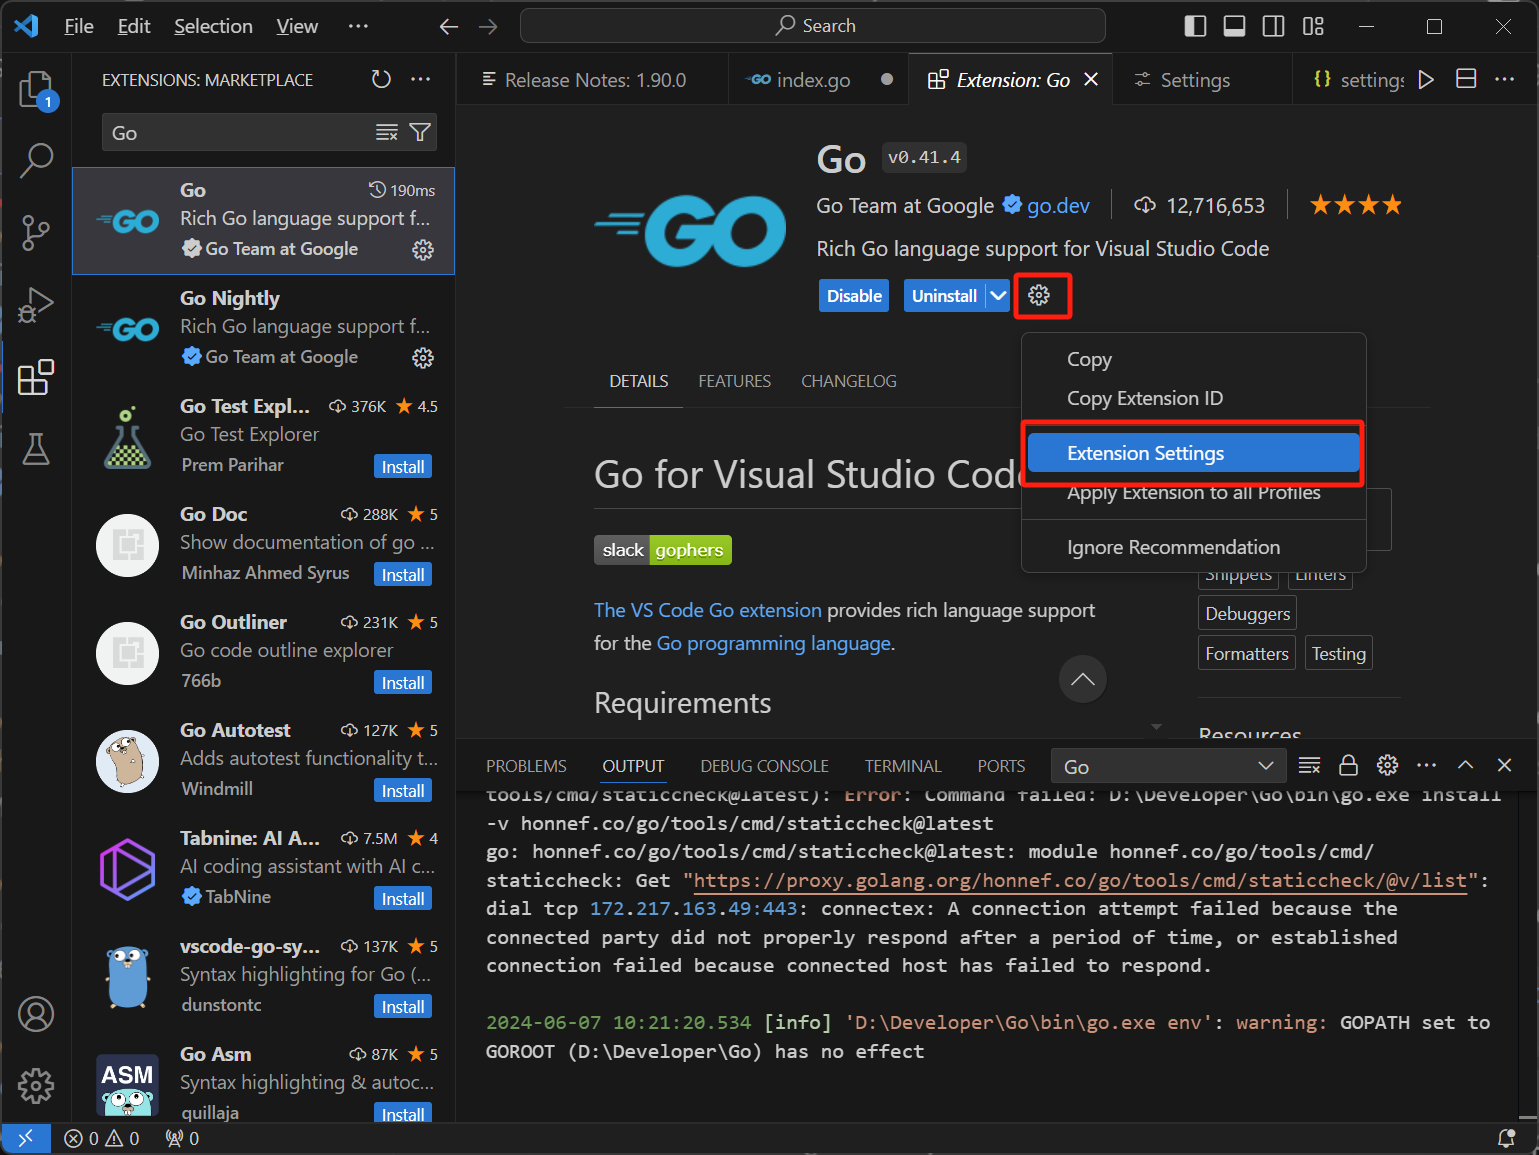1539x1155 pixels.
Task: Open more panel actions ellipsis
Action: 1427,766
